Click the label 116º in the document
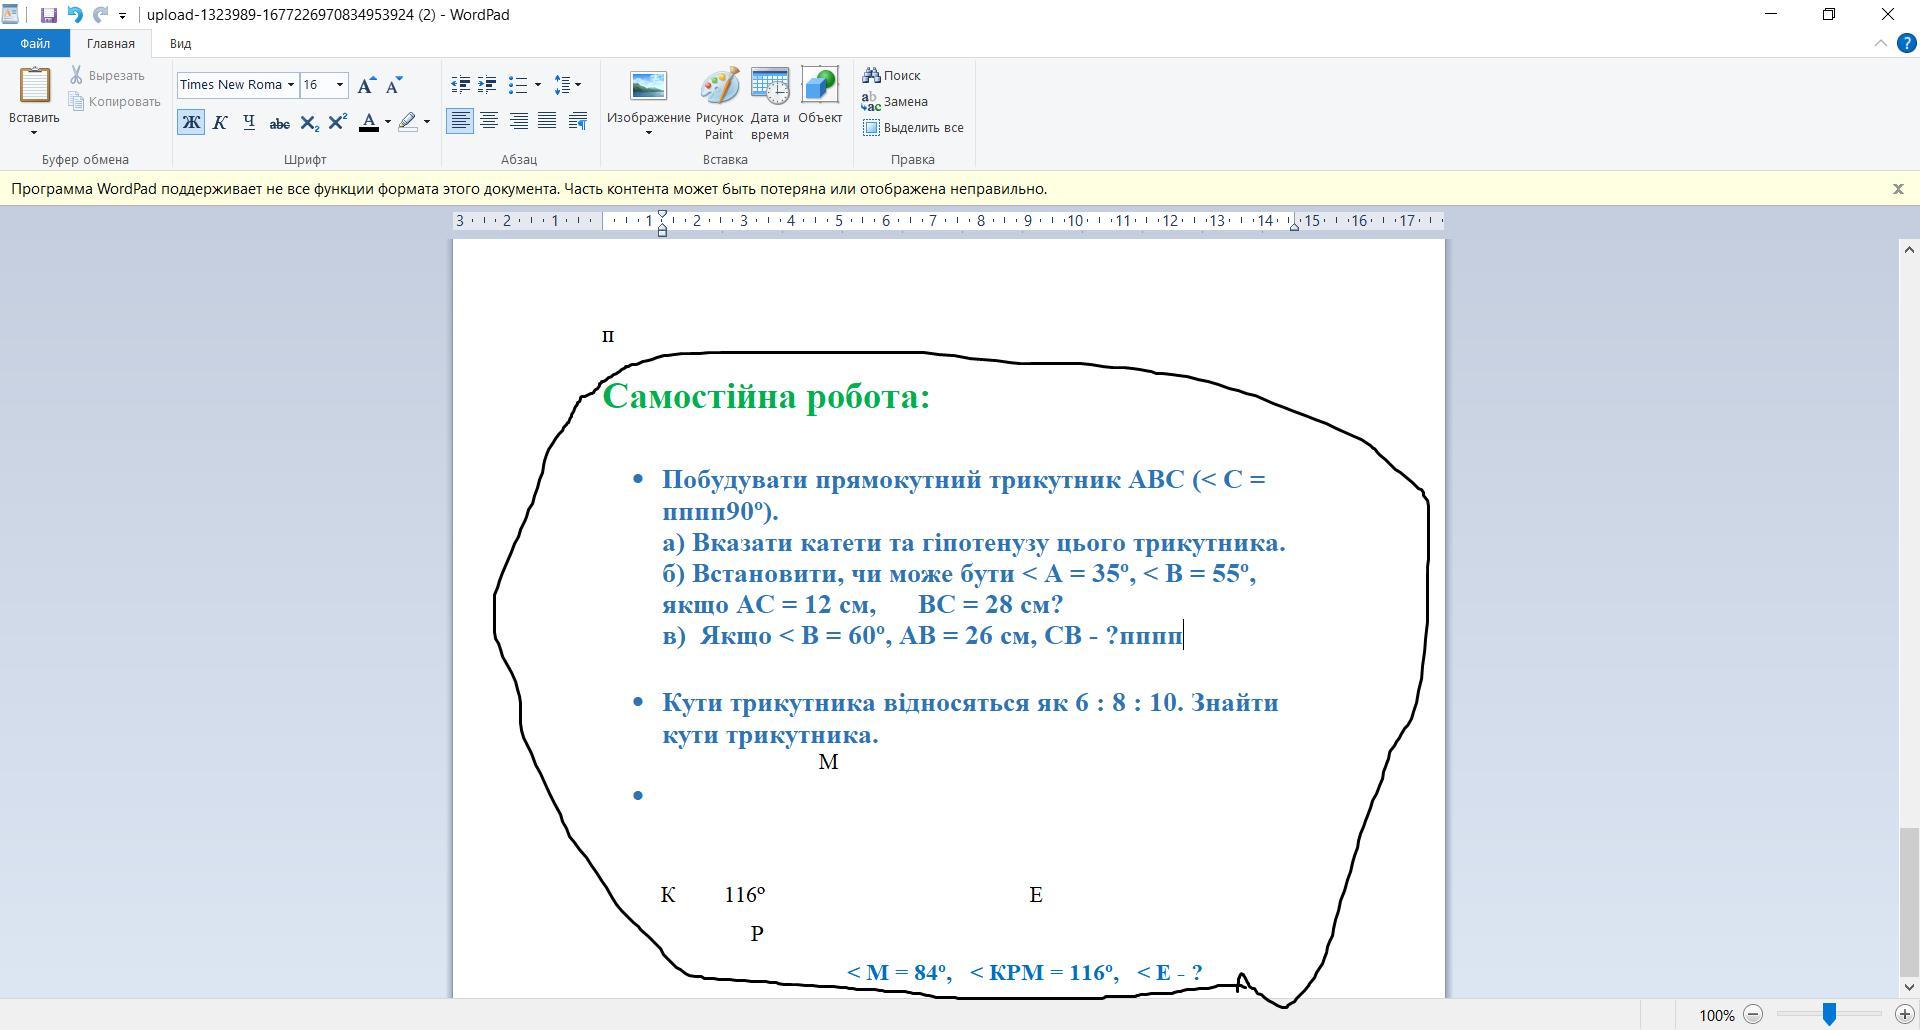1920x1030 pixels. coord(745,895)
